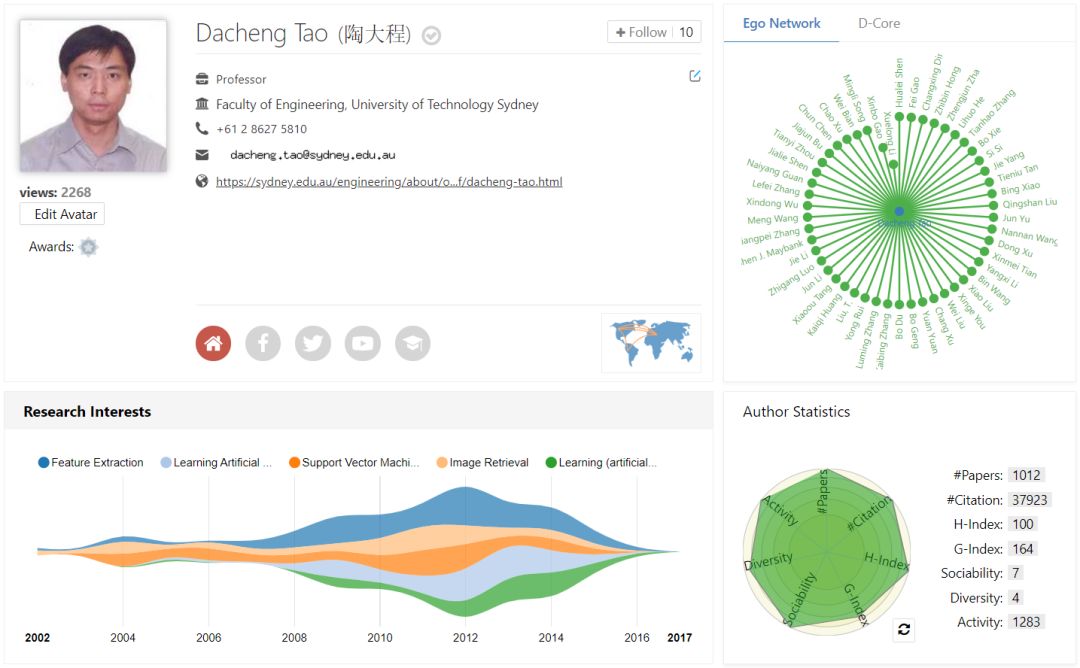Click the light blue Learning Artificial legend swatch
Screen dimensions: 1080x668
166,463
